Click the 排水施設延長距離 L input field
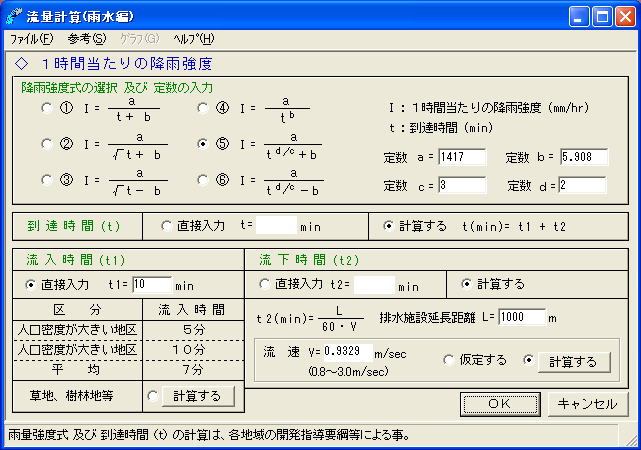 click(x=520, y=317)
